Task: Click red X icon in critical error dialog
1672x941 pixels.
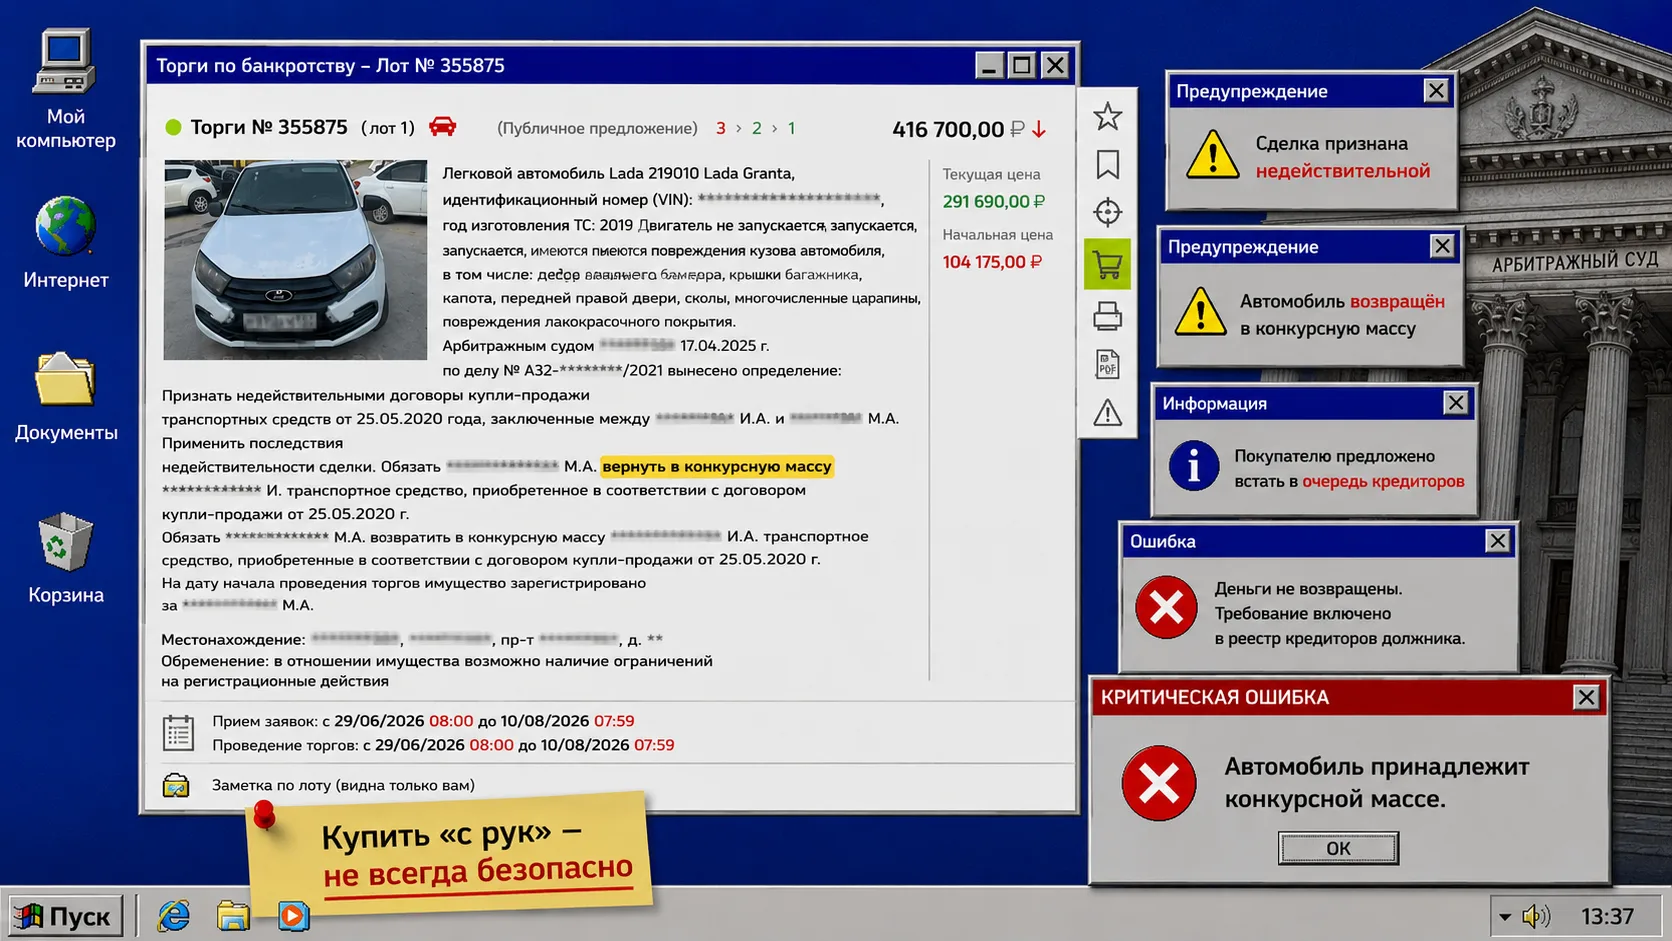Action: click(x=1159, y=783)
